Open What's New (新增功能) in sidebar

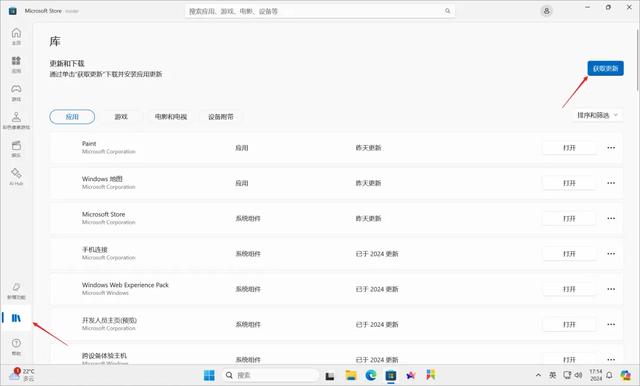pos(16,291)
